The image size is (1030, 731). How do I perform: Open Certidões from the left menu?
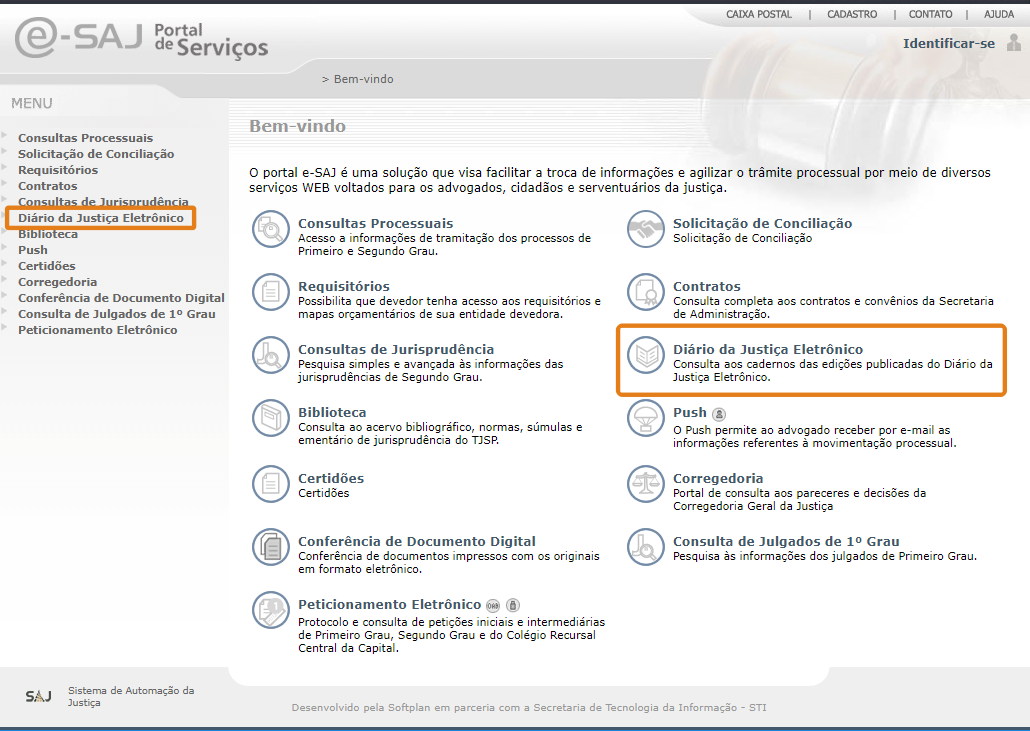pos(47,266)
